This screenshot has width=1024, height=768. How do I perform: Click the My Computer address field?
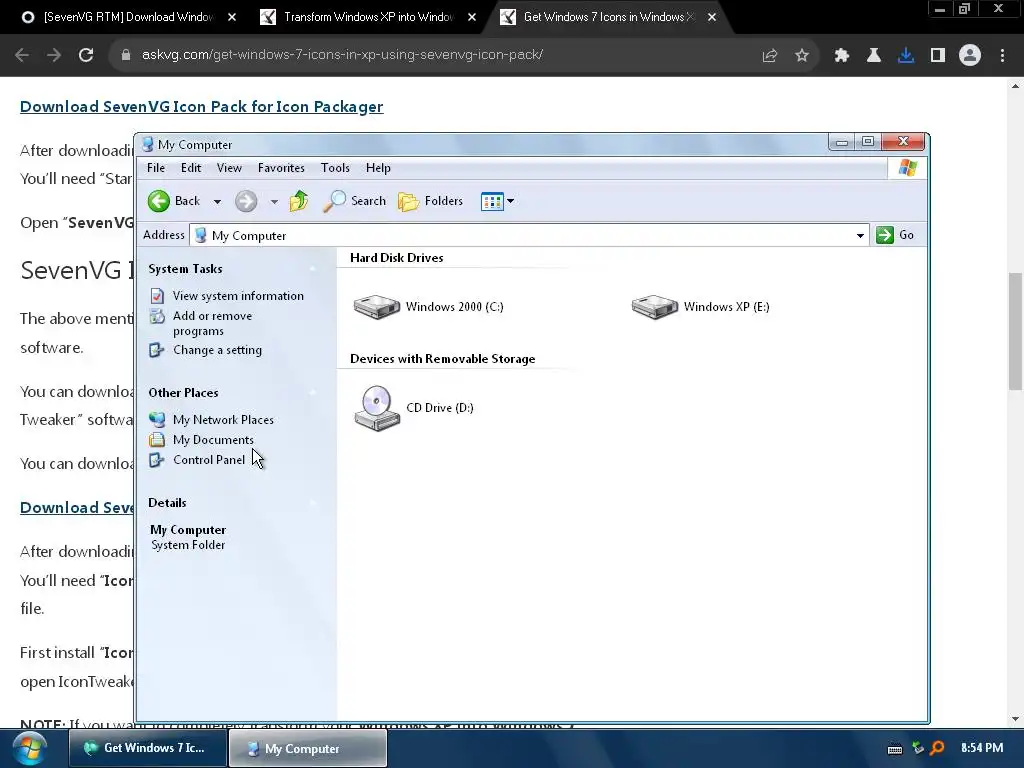(529, 235)
